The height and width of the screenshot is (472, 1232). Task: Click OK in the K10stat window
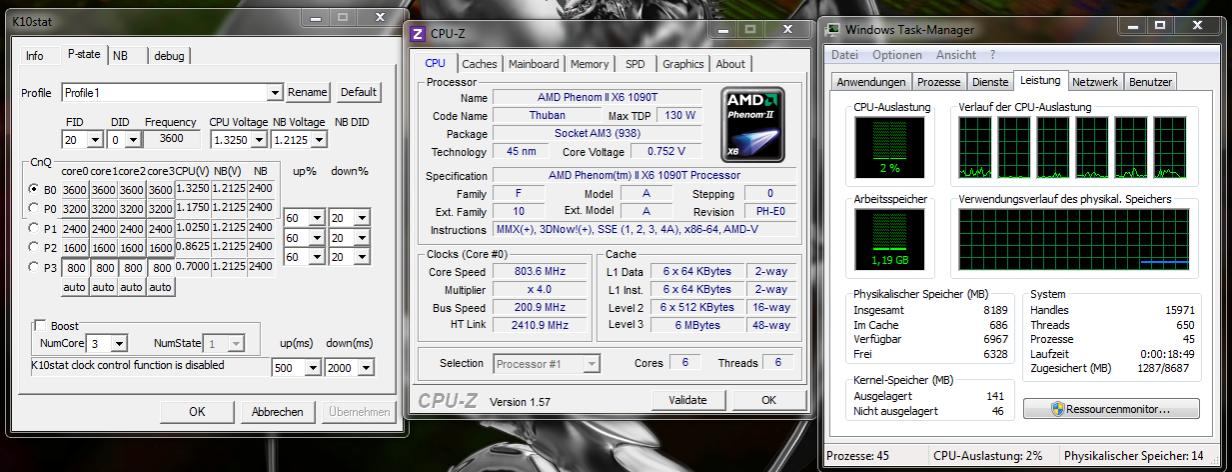tap(197, 411)
